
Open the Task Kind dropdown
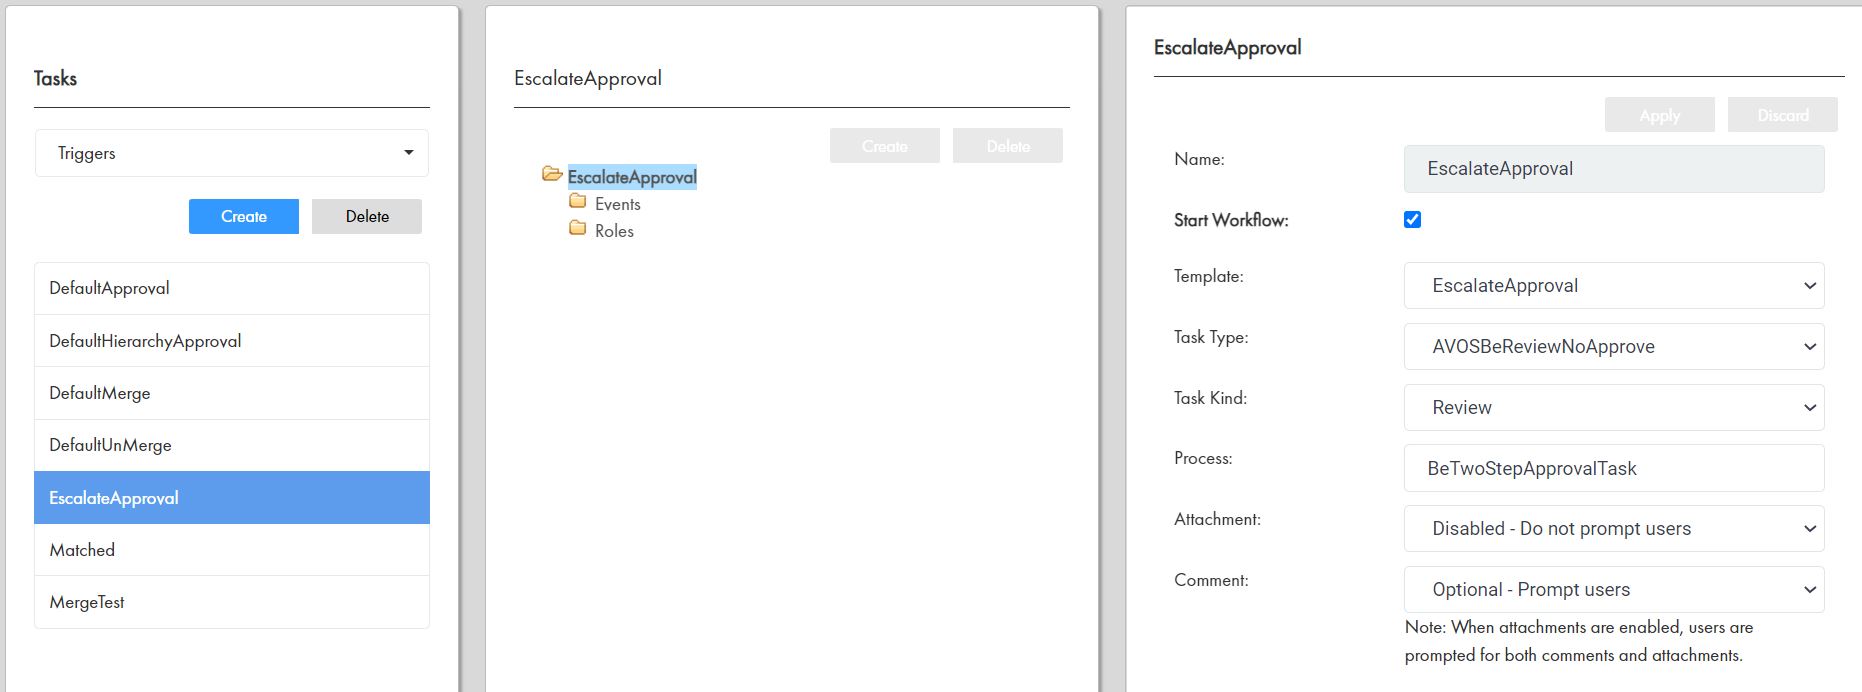pos(1614,407)
